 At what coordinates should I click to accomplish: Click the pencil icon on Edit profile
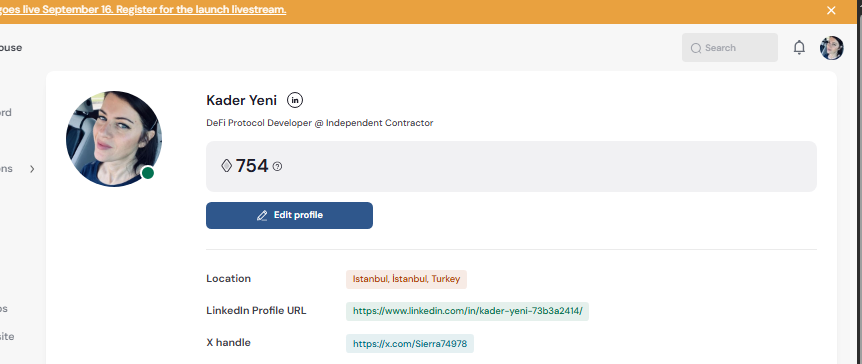(x=262, y=216)
